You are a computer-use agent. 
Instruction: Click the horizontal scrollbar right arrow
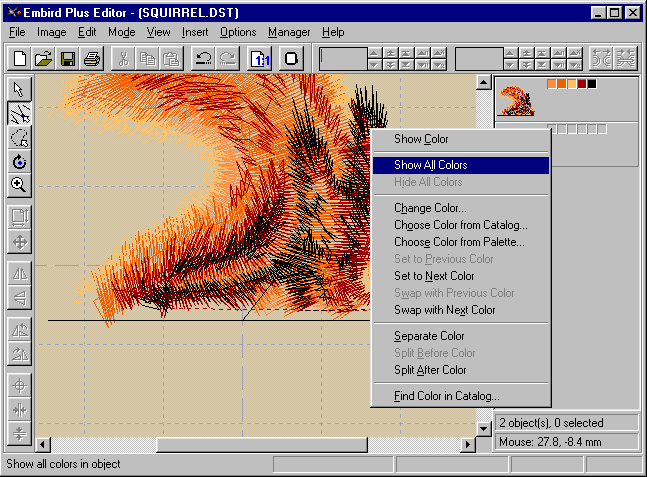pos(468,445)
